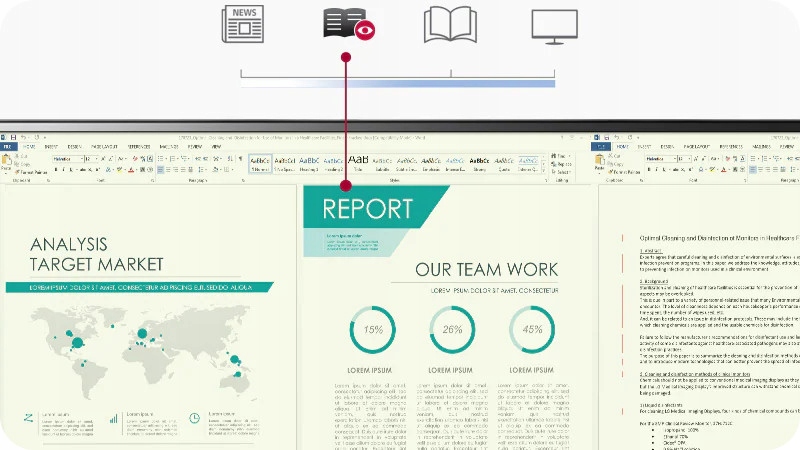Image resolution: width=800 pixels, height=450 pixels.
Task: Open the Select dropdown in Editing group
Action: [x=561, y=172]
